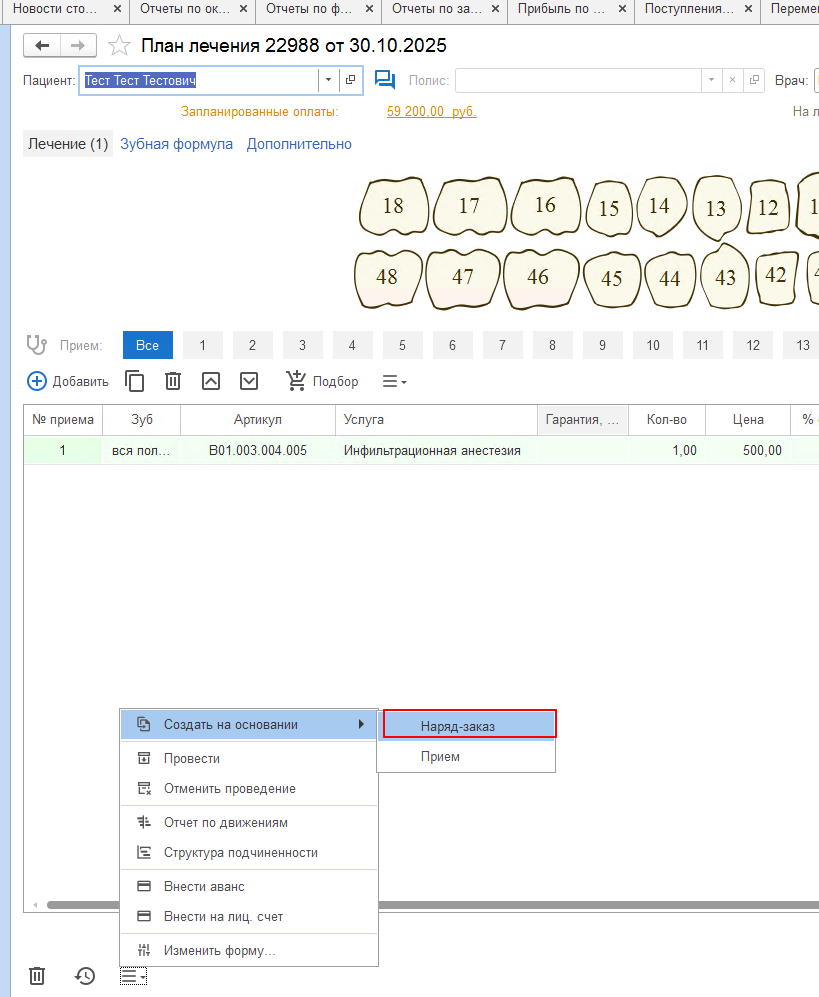Select the Инфильтрационная анестезия cell
The image size is (819, 997).
(436, 450)
